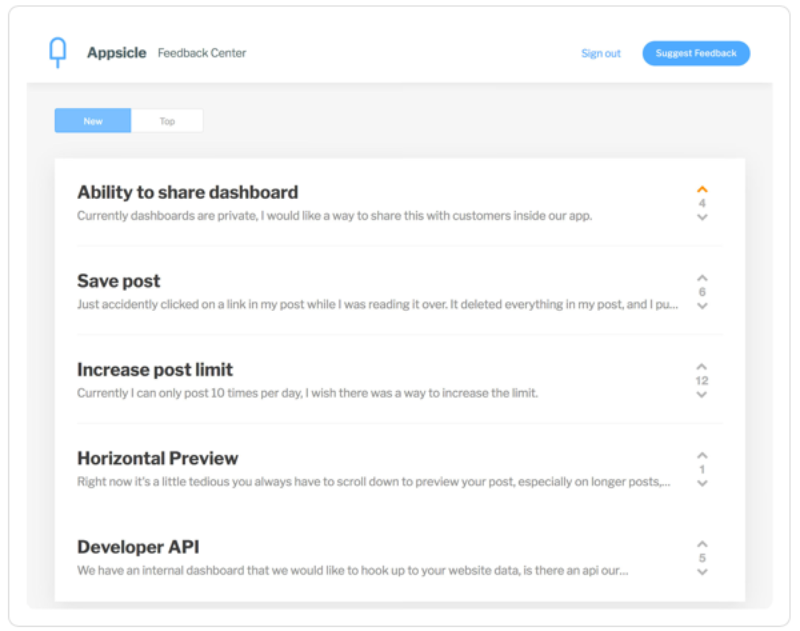The height and width of the screenshot is (631, 800).
Task: Open the Increase post limit entry
Action: 155,370
